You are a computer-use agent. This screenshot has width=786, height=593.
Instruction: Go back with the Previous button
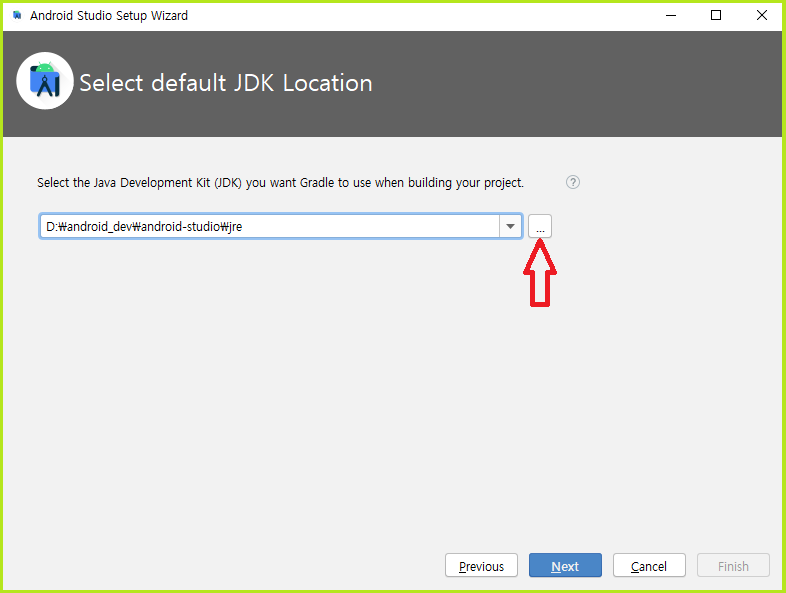481,565
